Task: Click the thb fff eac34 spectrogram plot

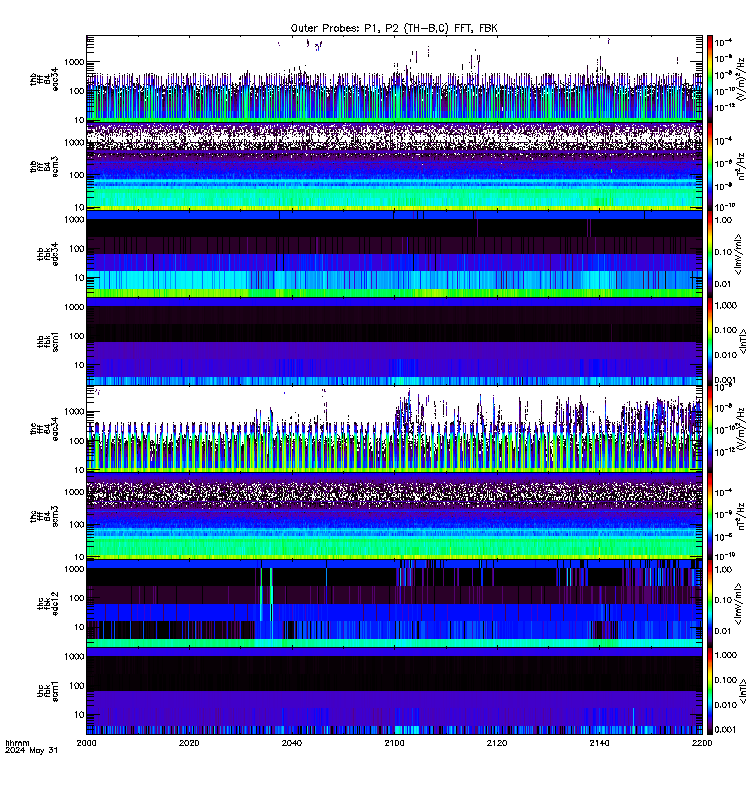Action: click(394, 79)
